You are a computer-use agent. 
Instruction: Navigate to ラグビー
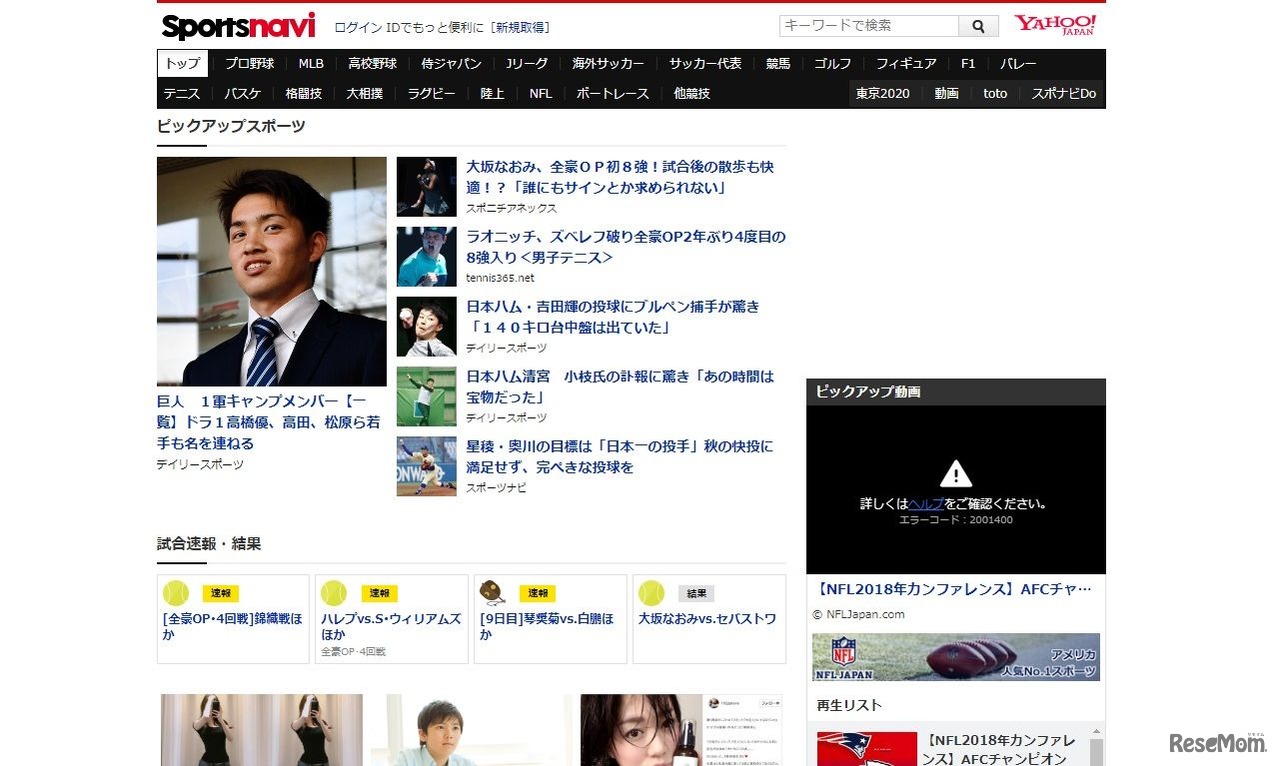431,93
